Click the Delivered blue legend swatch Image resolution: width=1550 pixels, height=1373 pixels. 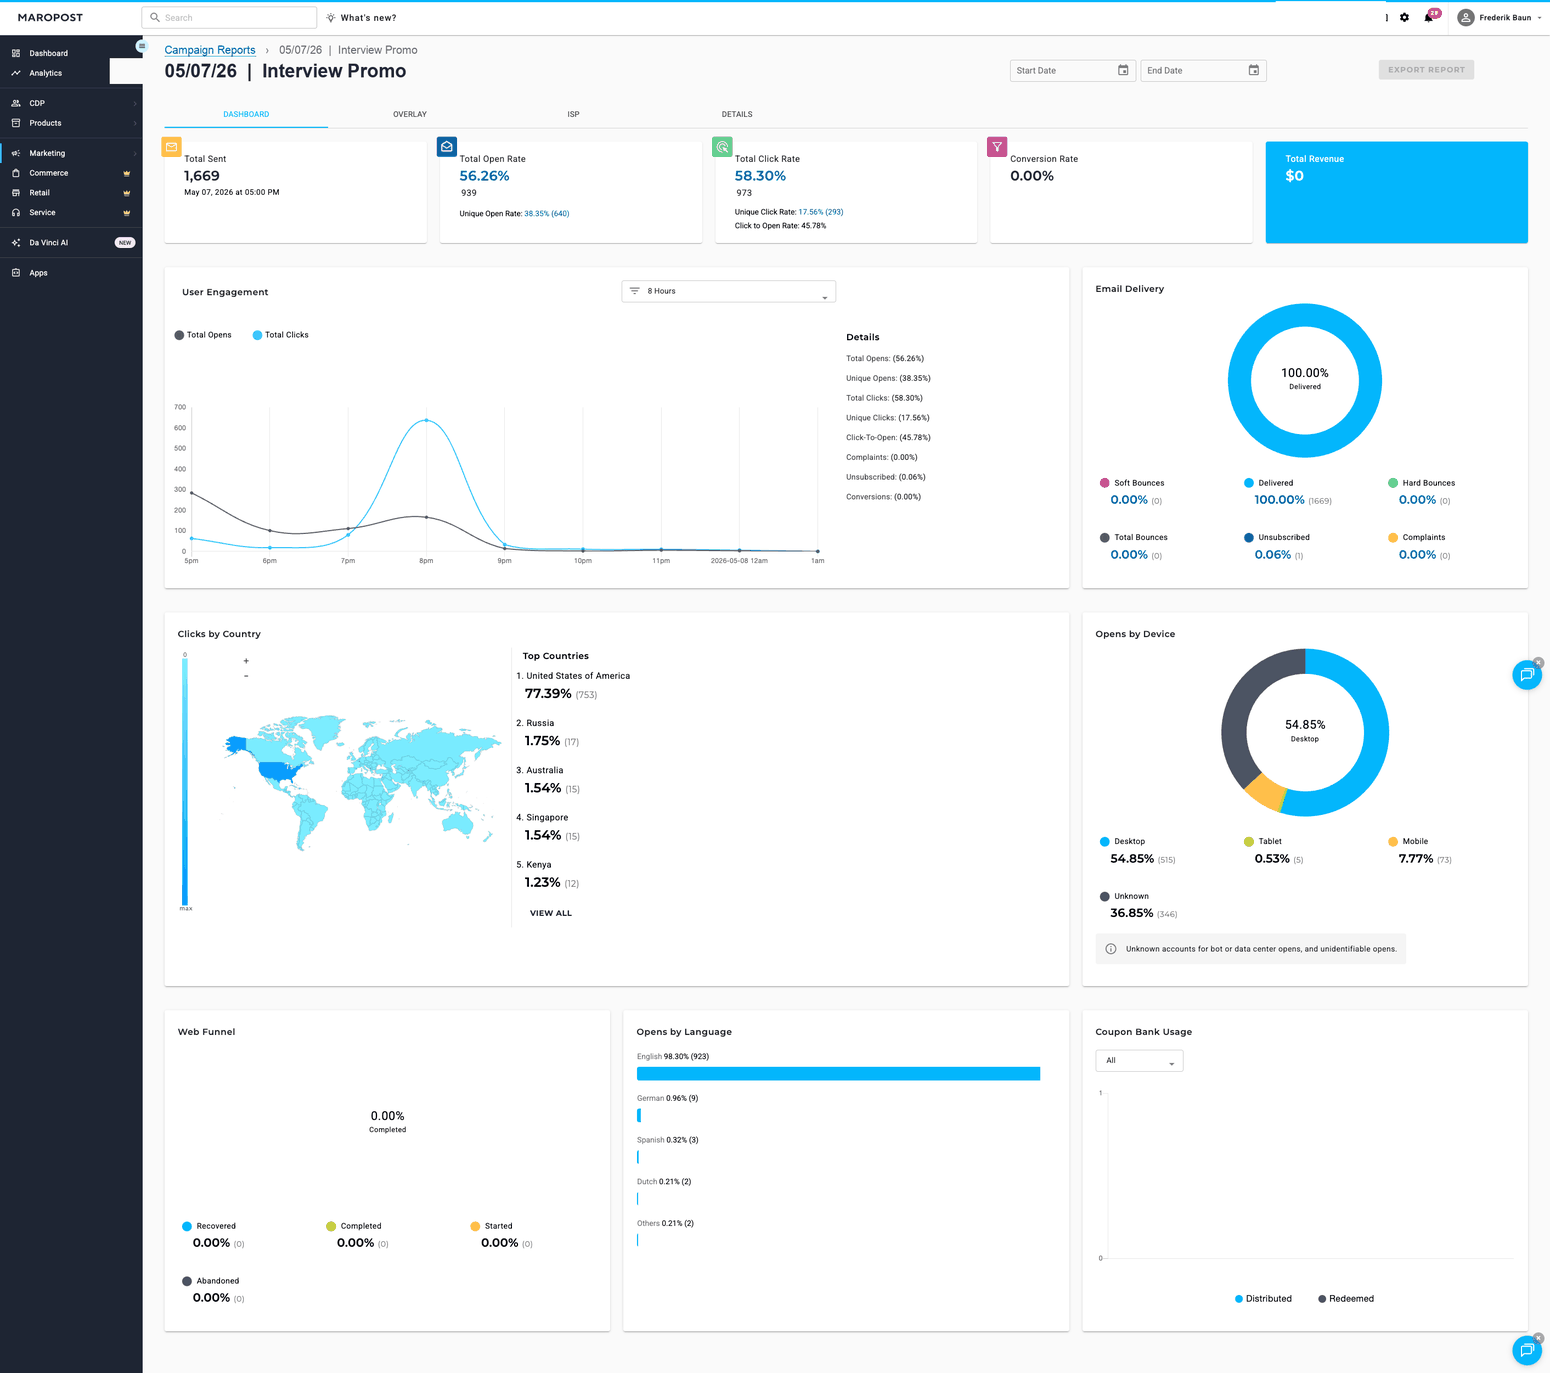[1249, 483]
